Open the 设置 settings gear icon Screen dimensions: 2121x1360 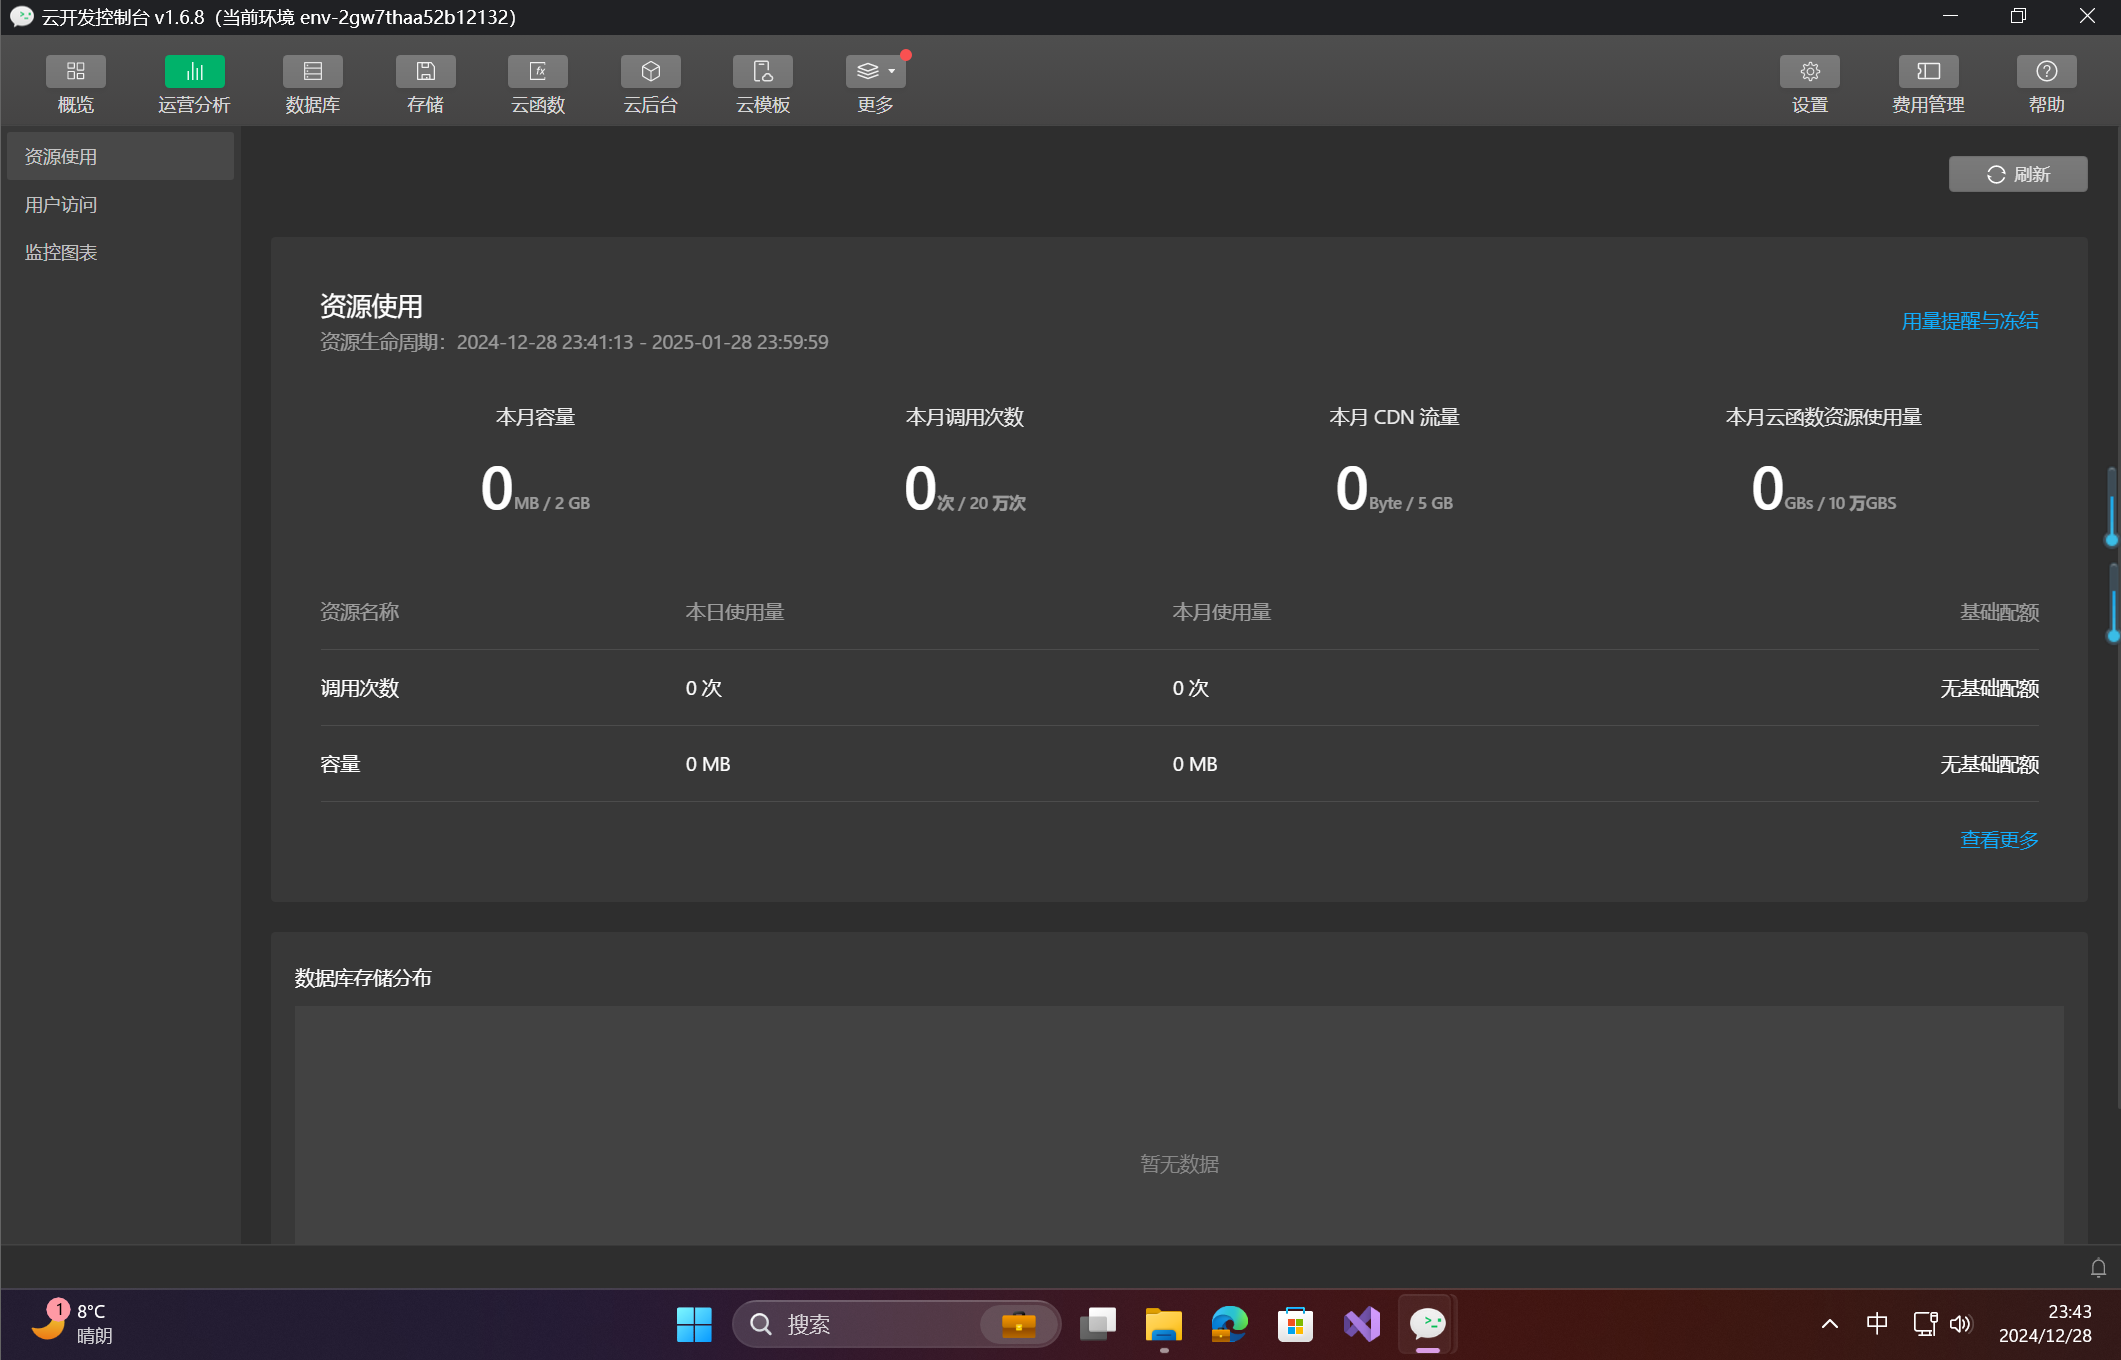[1809, 72]
